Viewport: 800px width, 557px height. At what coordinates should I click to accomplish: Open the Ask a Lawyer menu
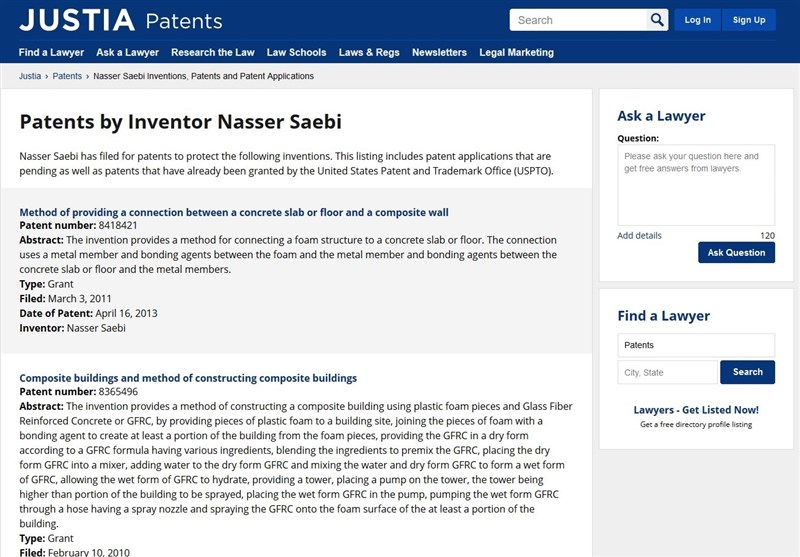pos(127,52)
